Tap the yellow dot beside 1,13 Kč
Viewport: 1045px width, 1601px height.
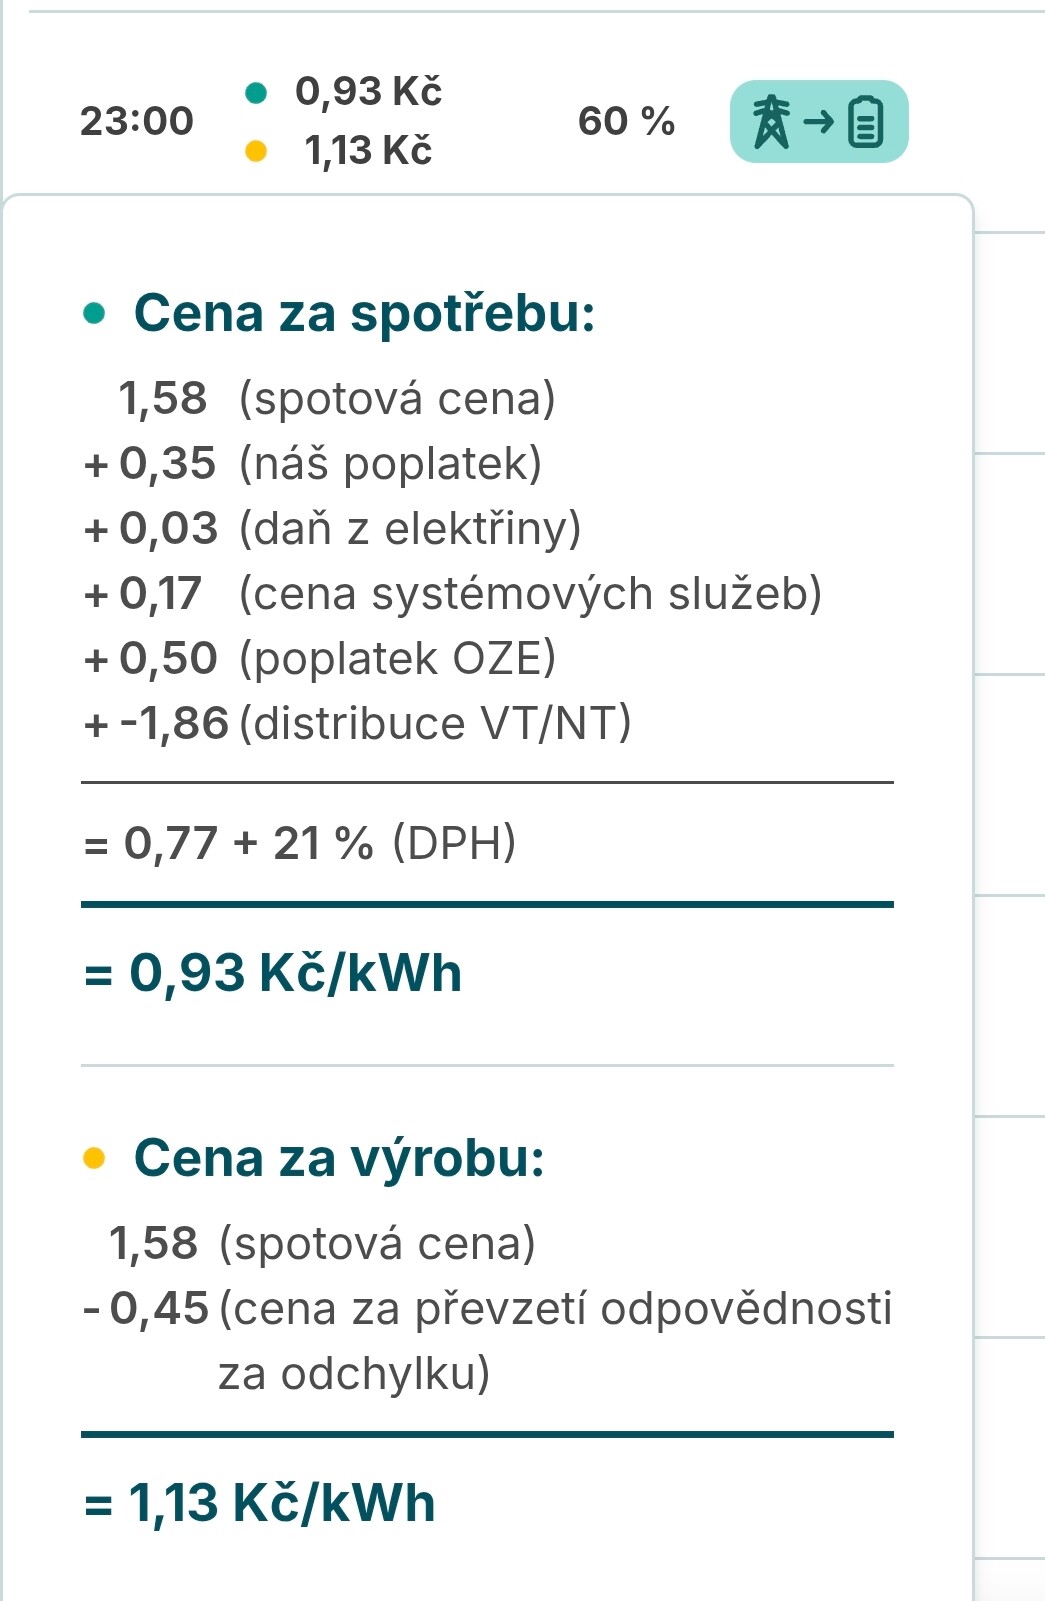[x=256, y=151]
